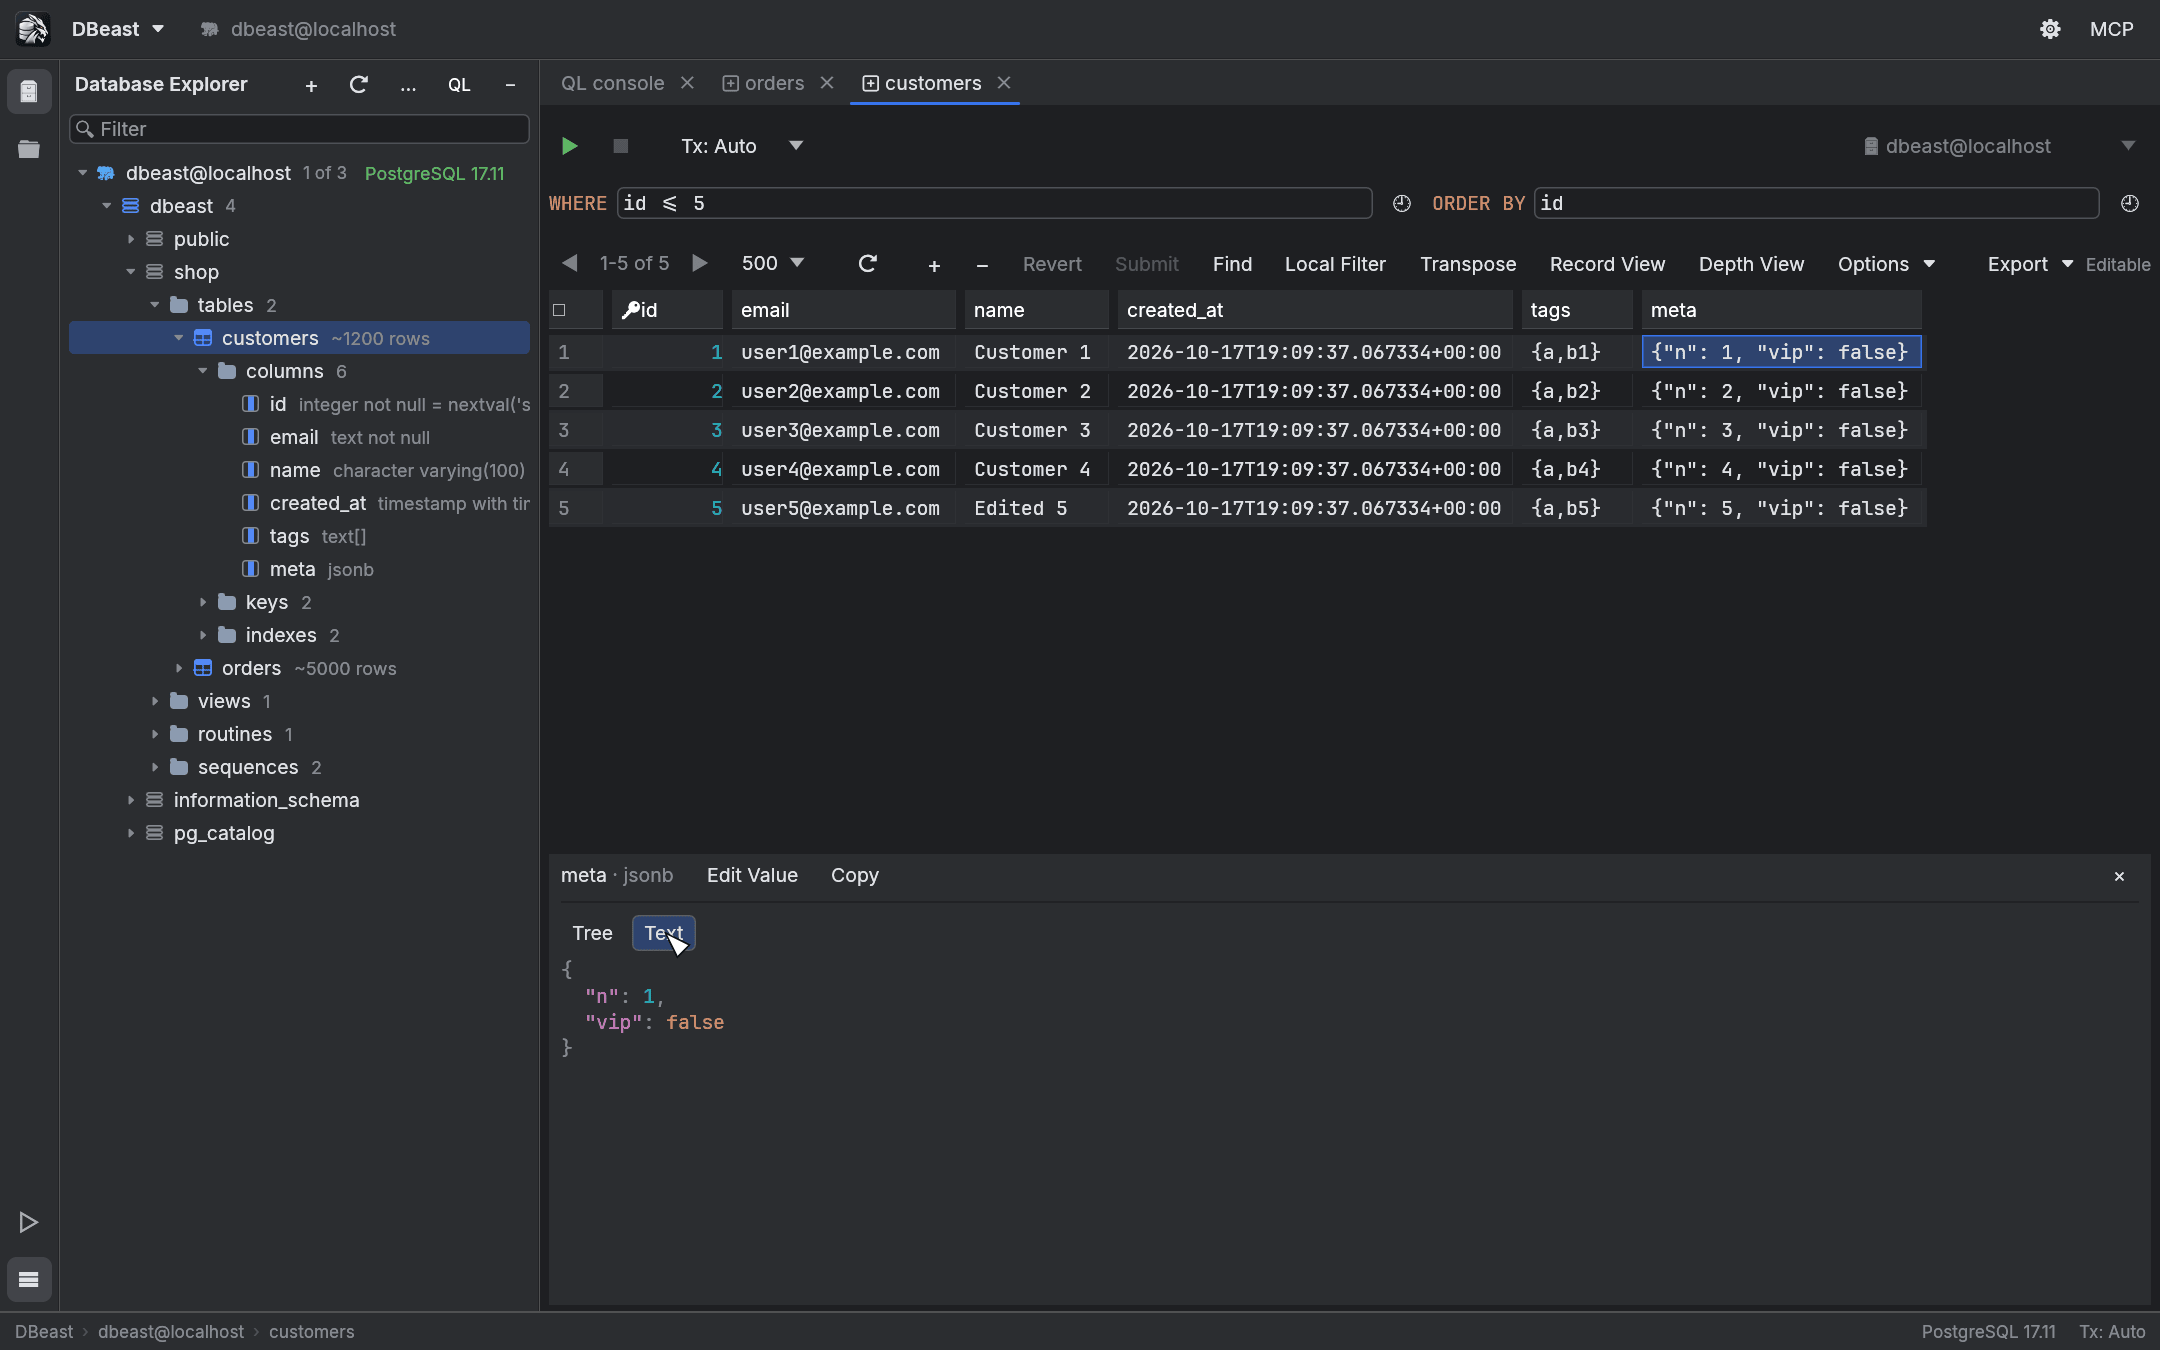2160x1350 pixels.
Task: Open database sidebar icon in left rail
Action: point(29,92)
